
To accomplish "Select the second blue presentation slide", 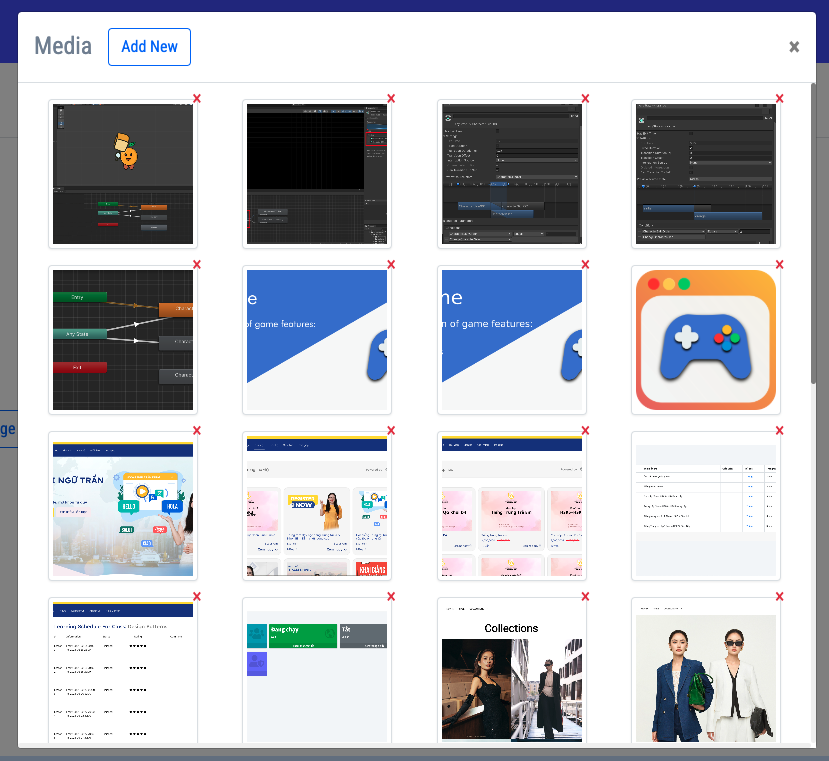I will point(511,340).
